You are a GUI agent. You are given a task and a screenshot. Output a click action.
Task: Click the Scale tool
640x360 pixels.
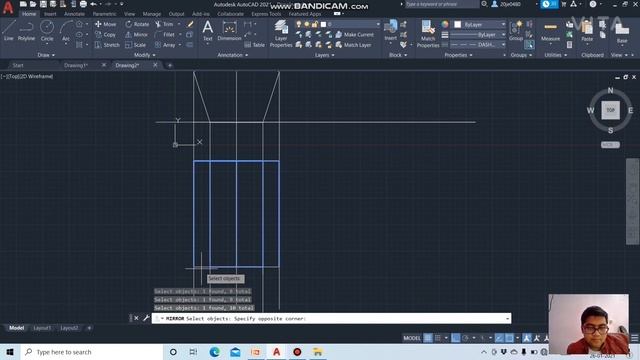coord(136,45)
